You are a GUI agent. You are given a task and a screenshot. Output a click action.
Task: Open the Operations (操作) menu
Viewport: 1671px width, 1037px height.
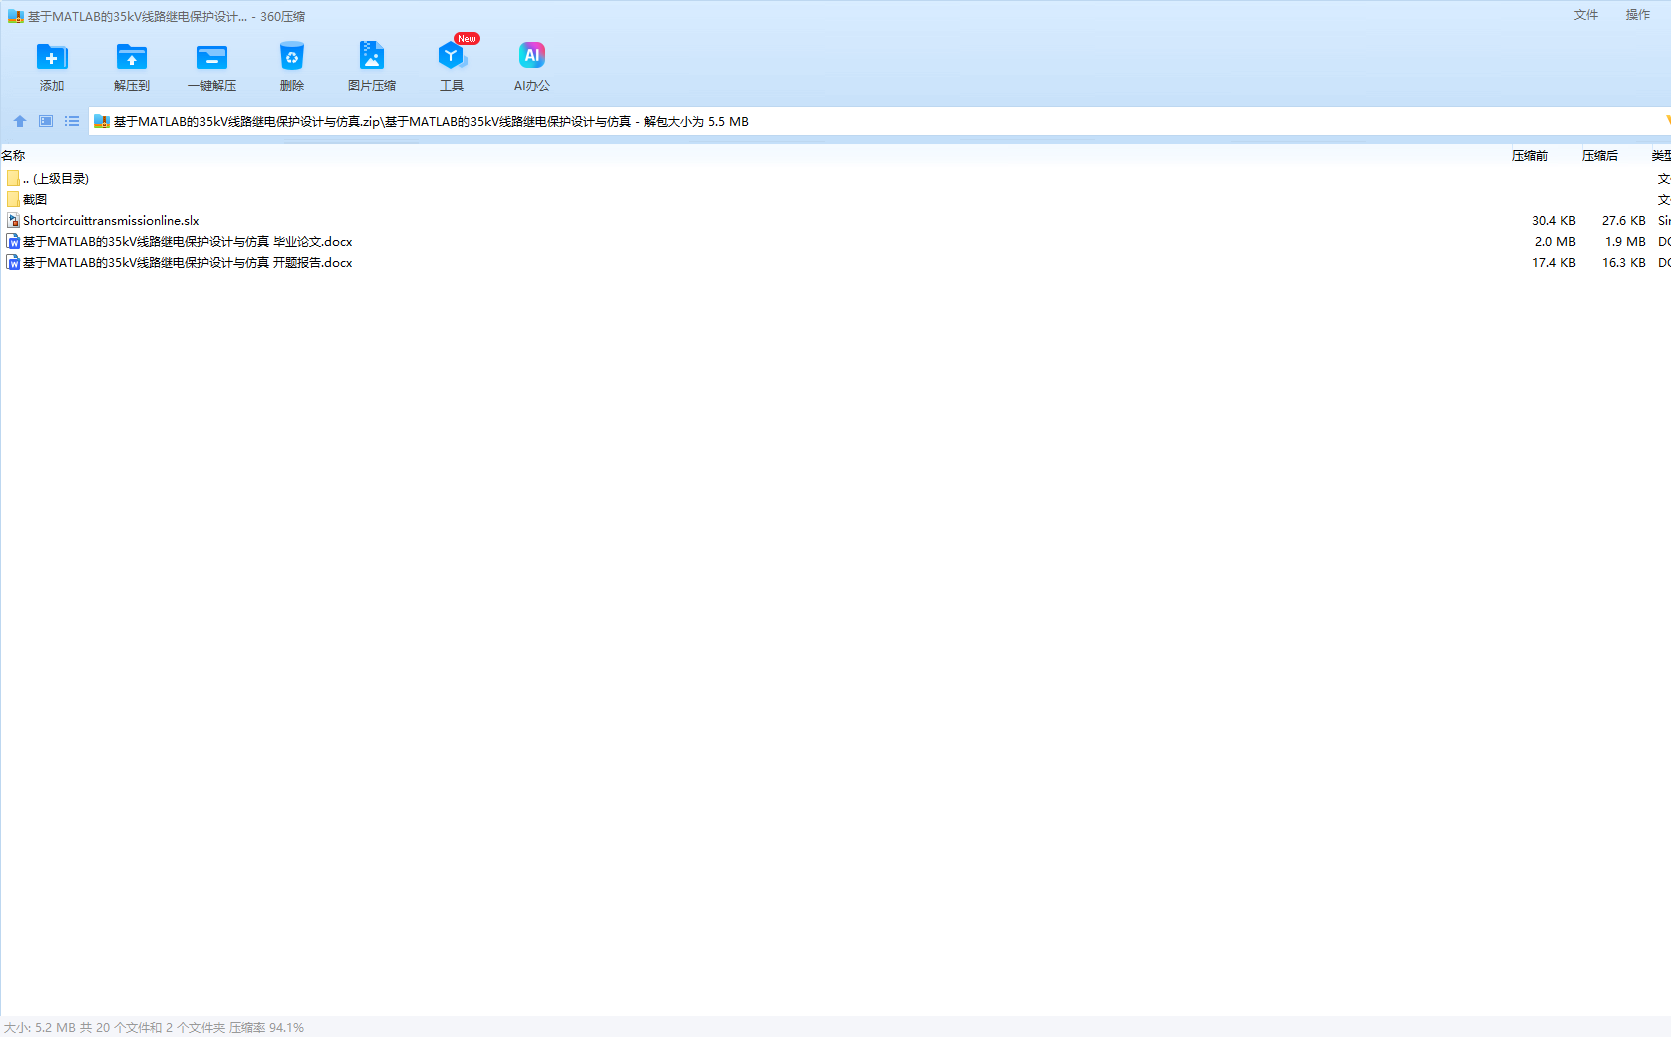pyautogui.click(x=1637, y=15)
